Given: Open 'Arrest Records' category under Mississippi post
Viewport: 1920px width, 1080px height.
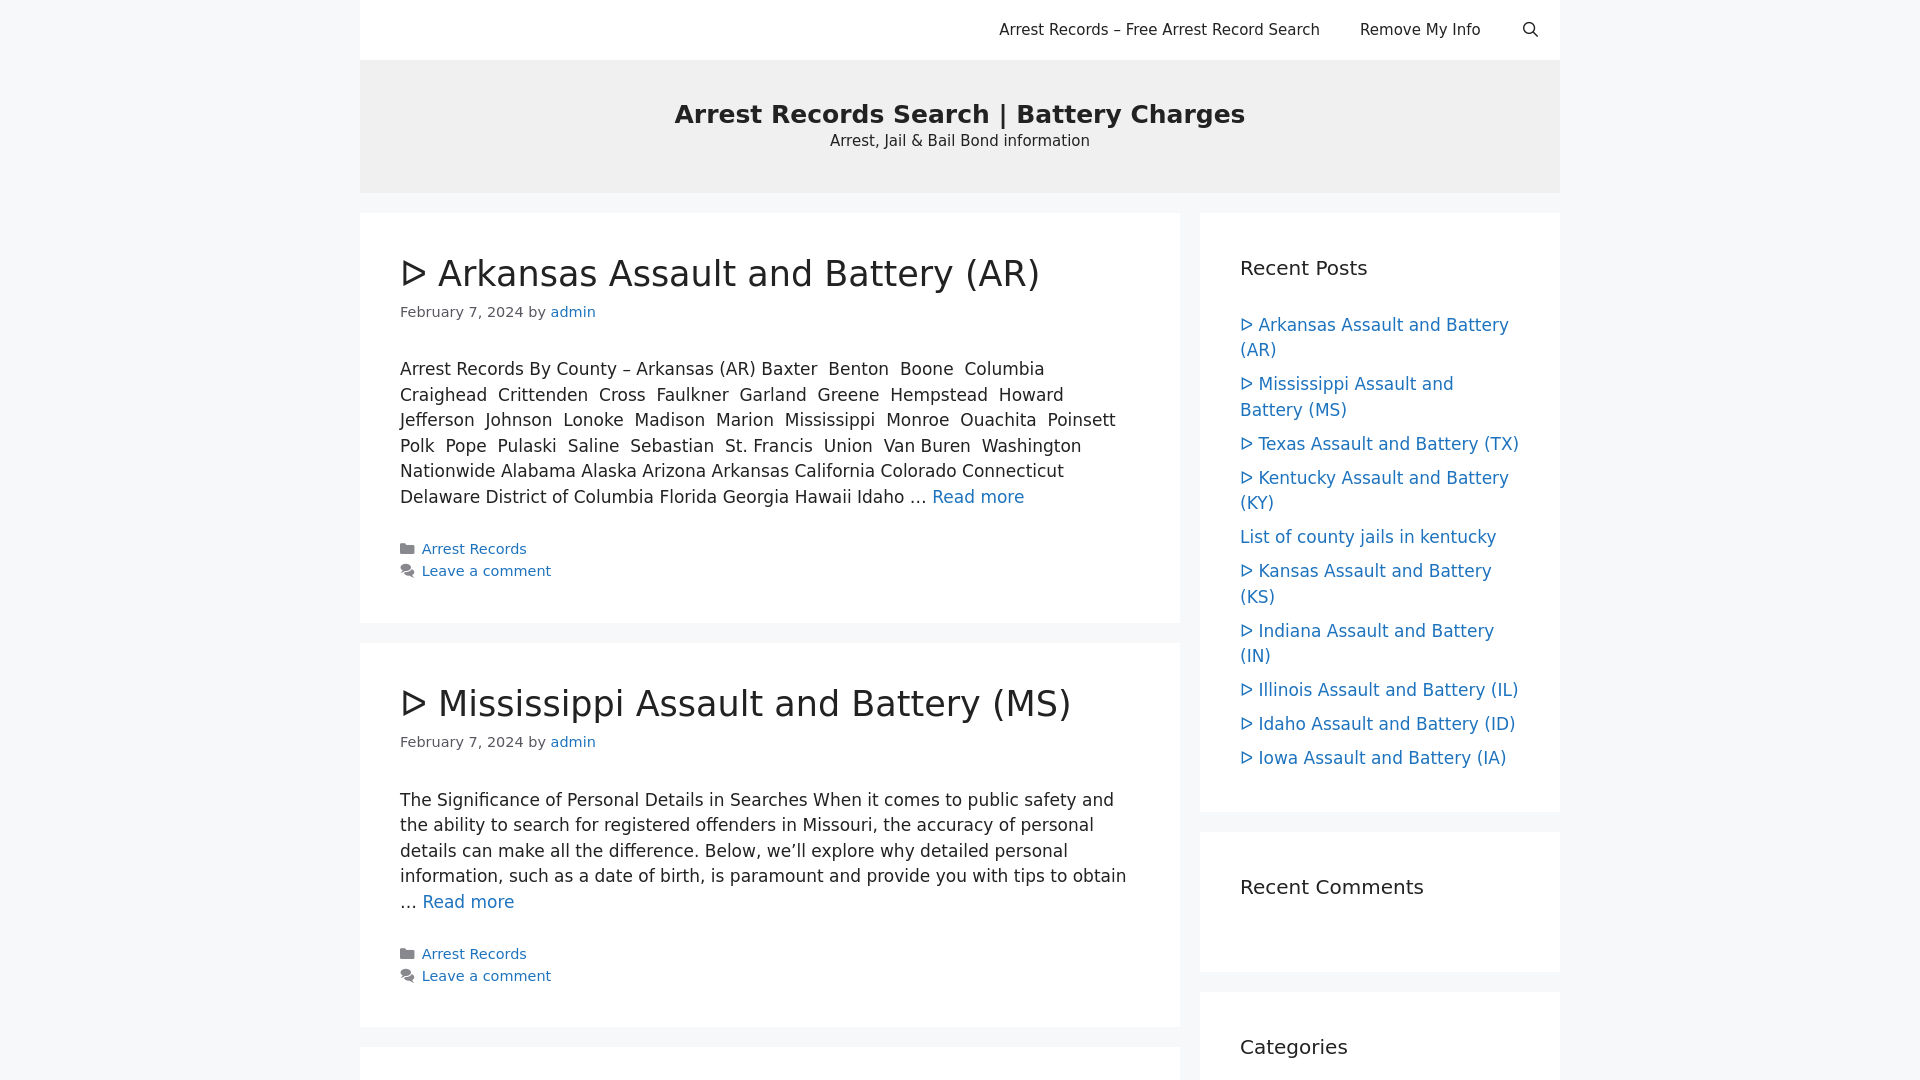Looking at the screenshot, I should click(474, 954).
